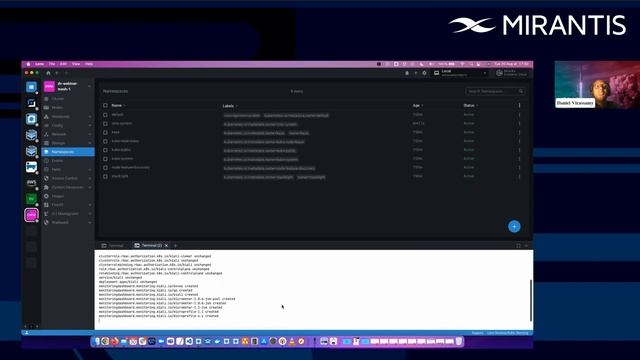The width and height of the screenshot is (640, 360).
Task: Open the Lens menu in menu bar
Action: [x=40, y=64]
